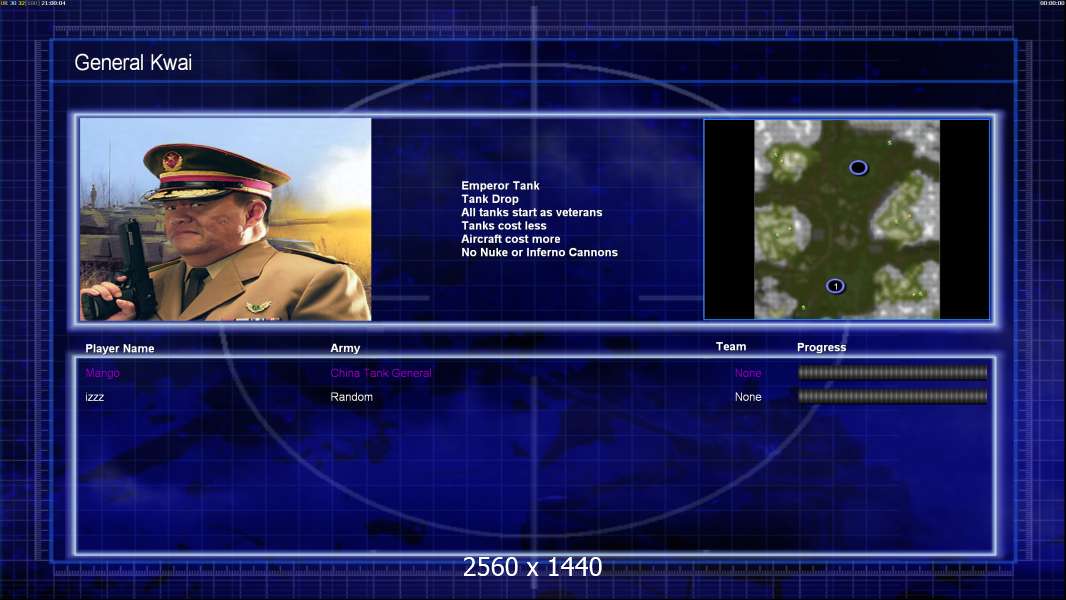1066x600 pixels.
Task: Click izzz's loading progress bar
Action: [893, 396]
